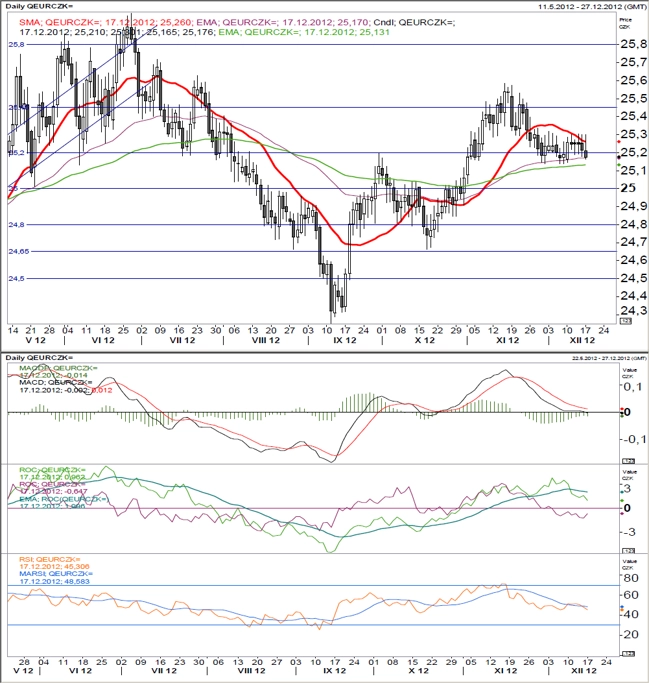The image size is (649, 683).
Task: Click the IX 12 month label on price timeline
Action: [x=345, y=340]
